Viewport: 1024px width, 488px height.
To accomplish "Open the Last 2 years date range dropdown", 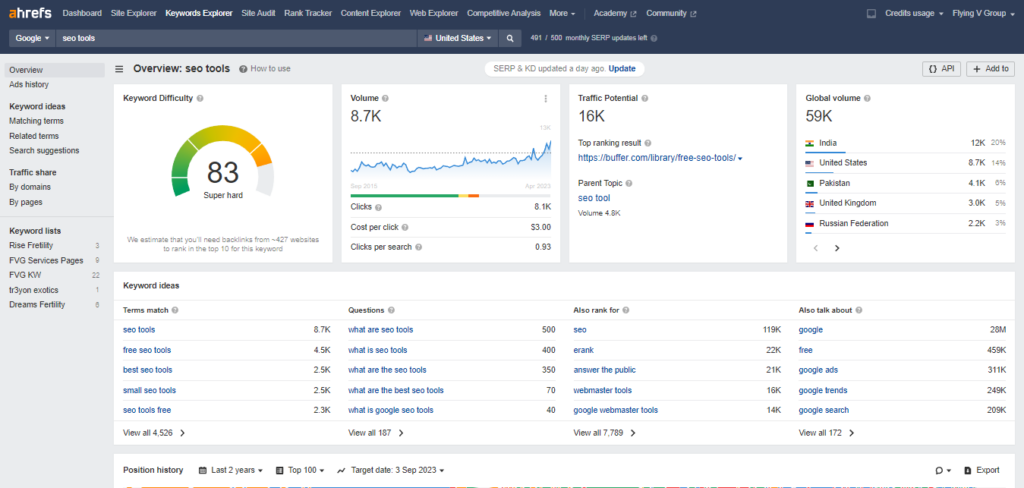I will tap(231, 470).
